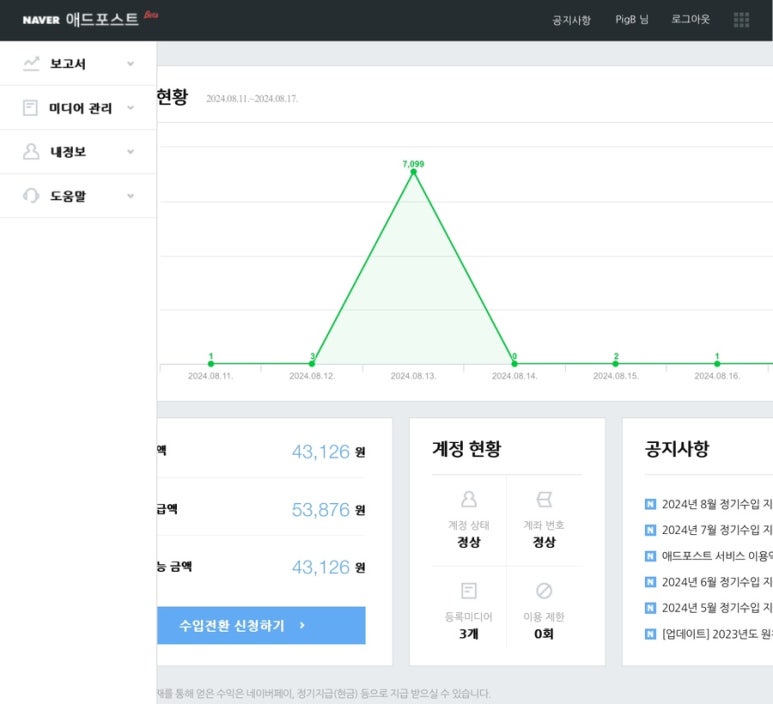Click the registered media icon
The image size is (773, 704).
(x=468, y=591)
